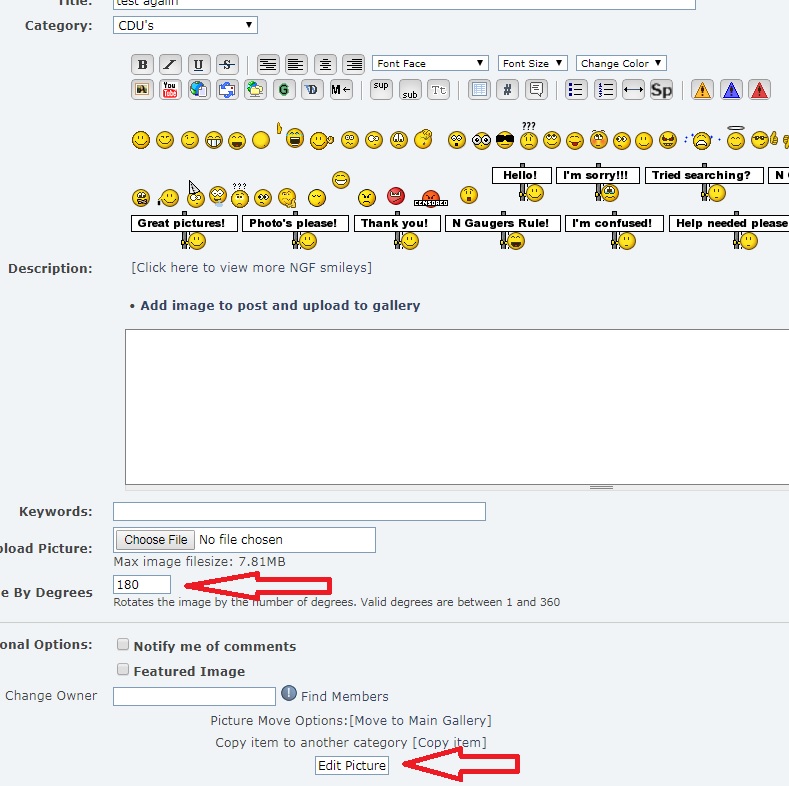Insert red warning triangle tag
This screenshot has width=789, height=786.
759,90
